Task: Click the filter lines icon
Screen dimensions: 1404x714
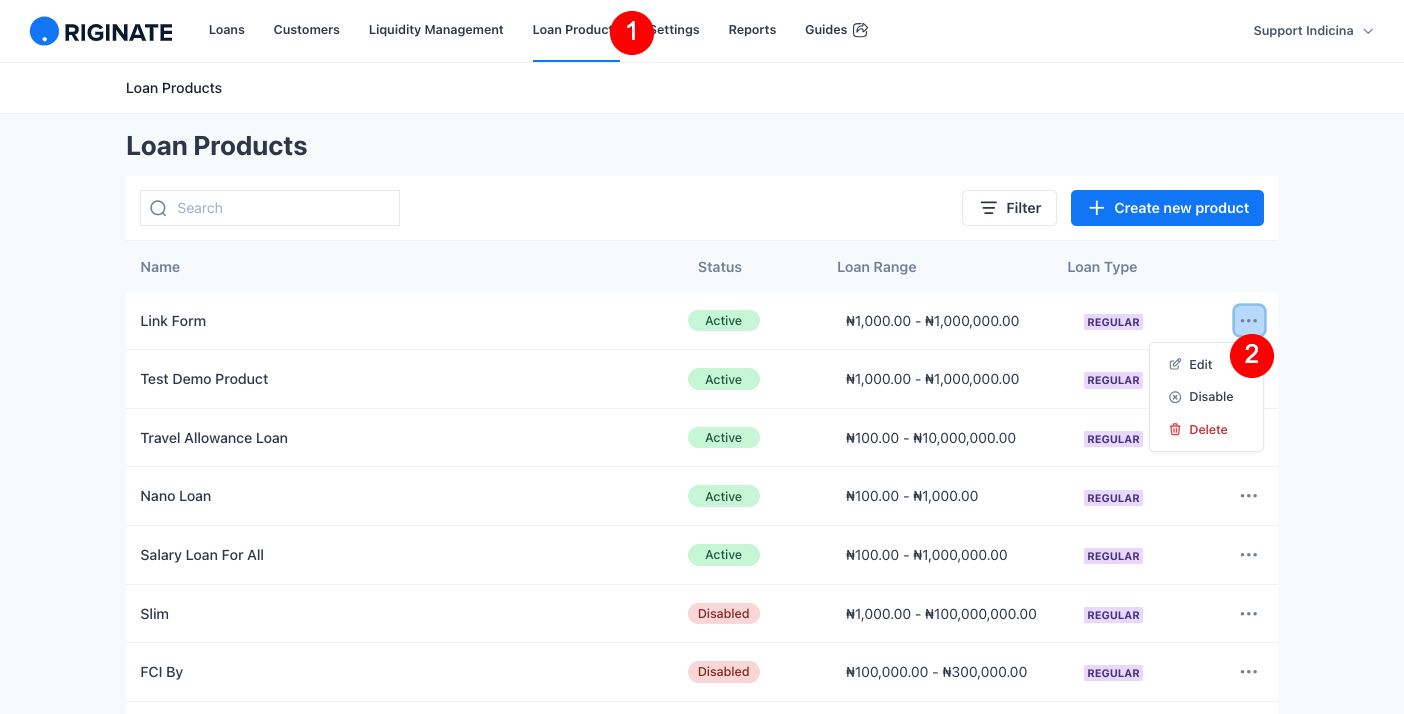Action: point(988,208)
